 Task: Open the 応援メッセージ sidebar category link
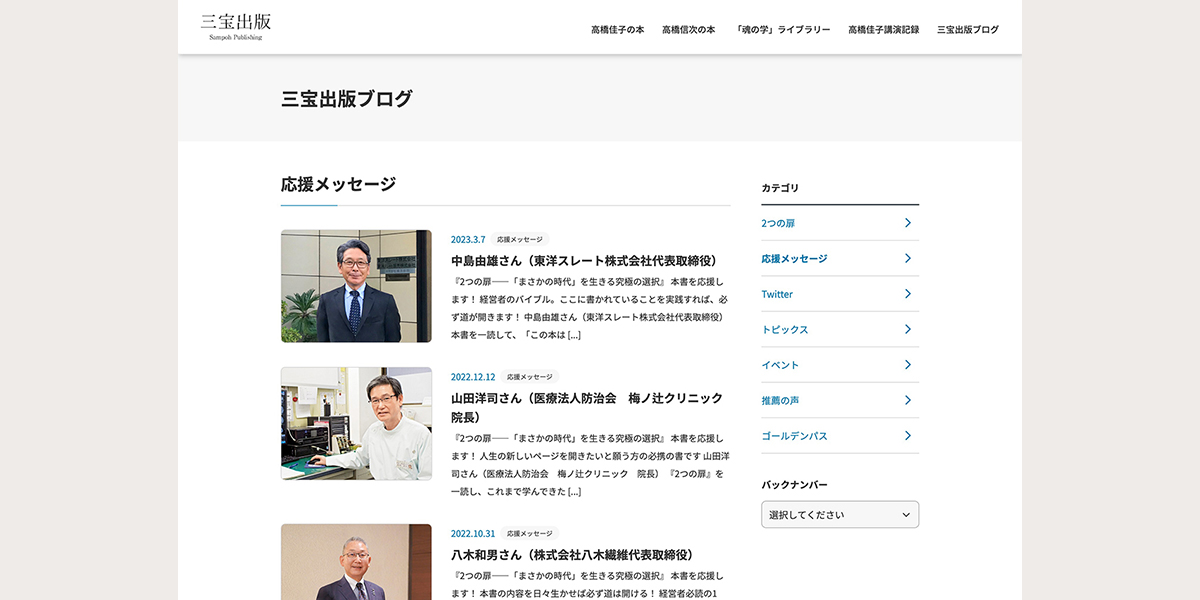[794, 258]
